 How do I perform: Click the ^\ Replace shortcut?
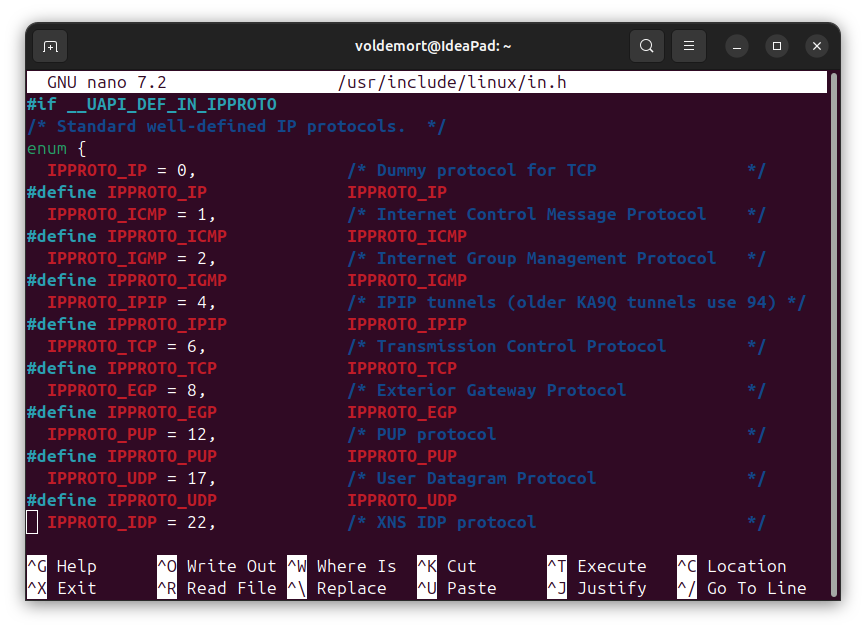337,588
